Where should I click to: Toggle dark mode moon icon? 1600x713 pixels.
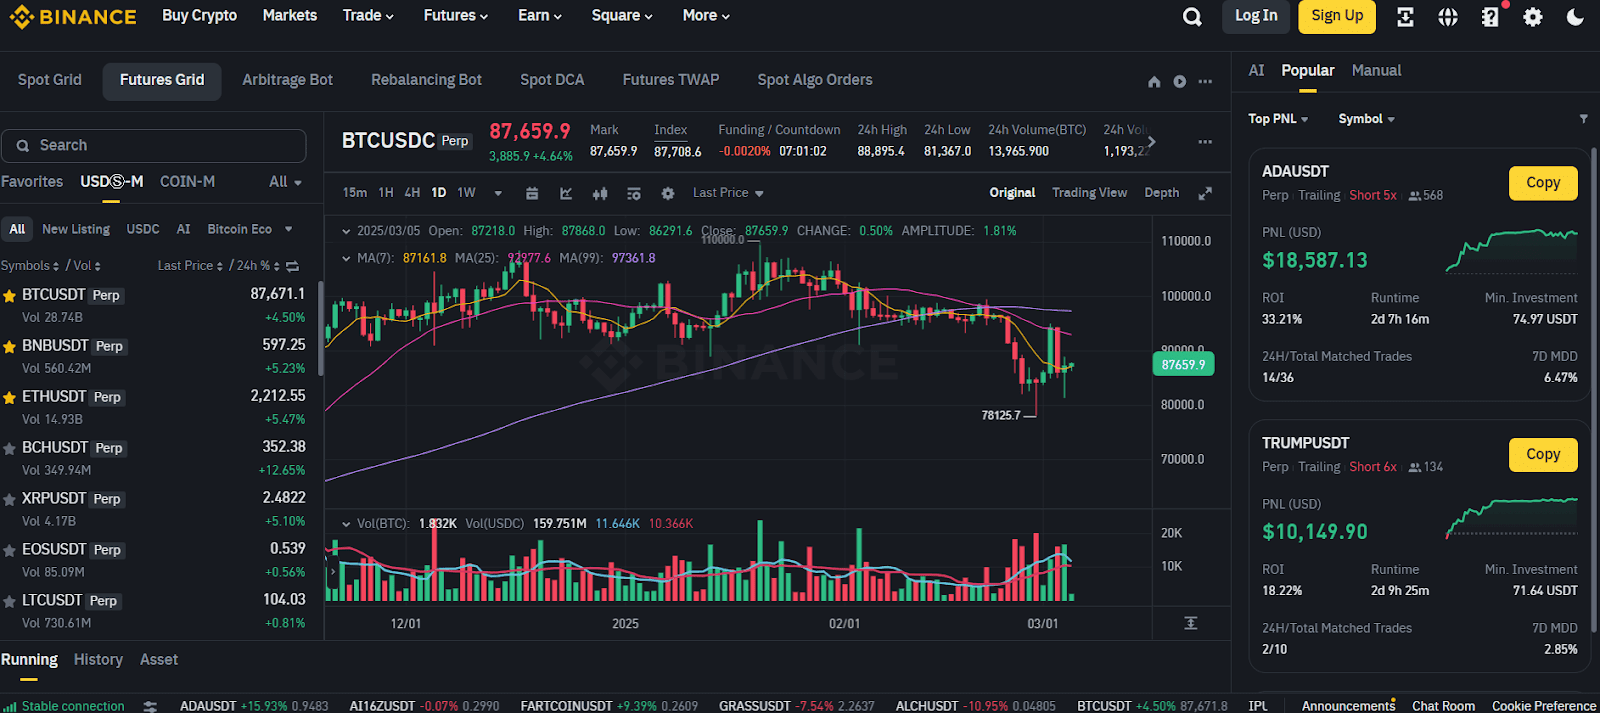coord(1575,17)
